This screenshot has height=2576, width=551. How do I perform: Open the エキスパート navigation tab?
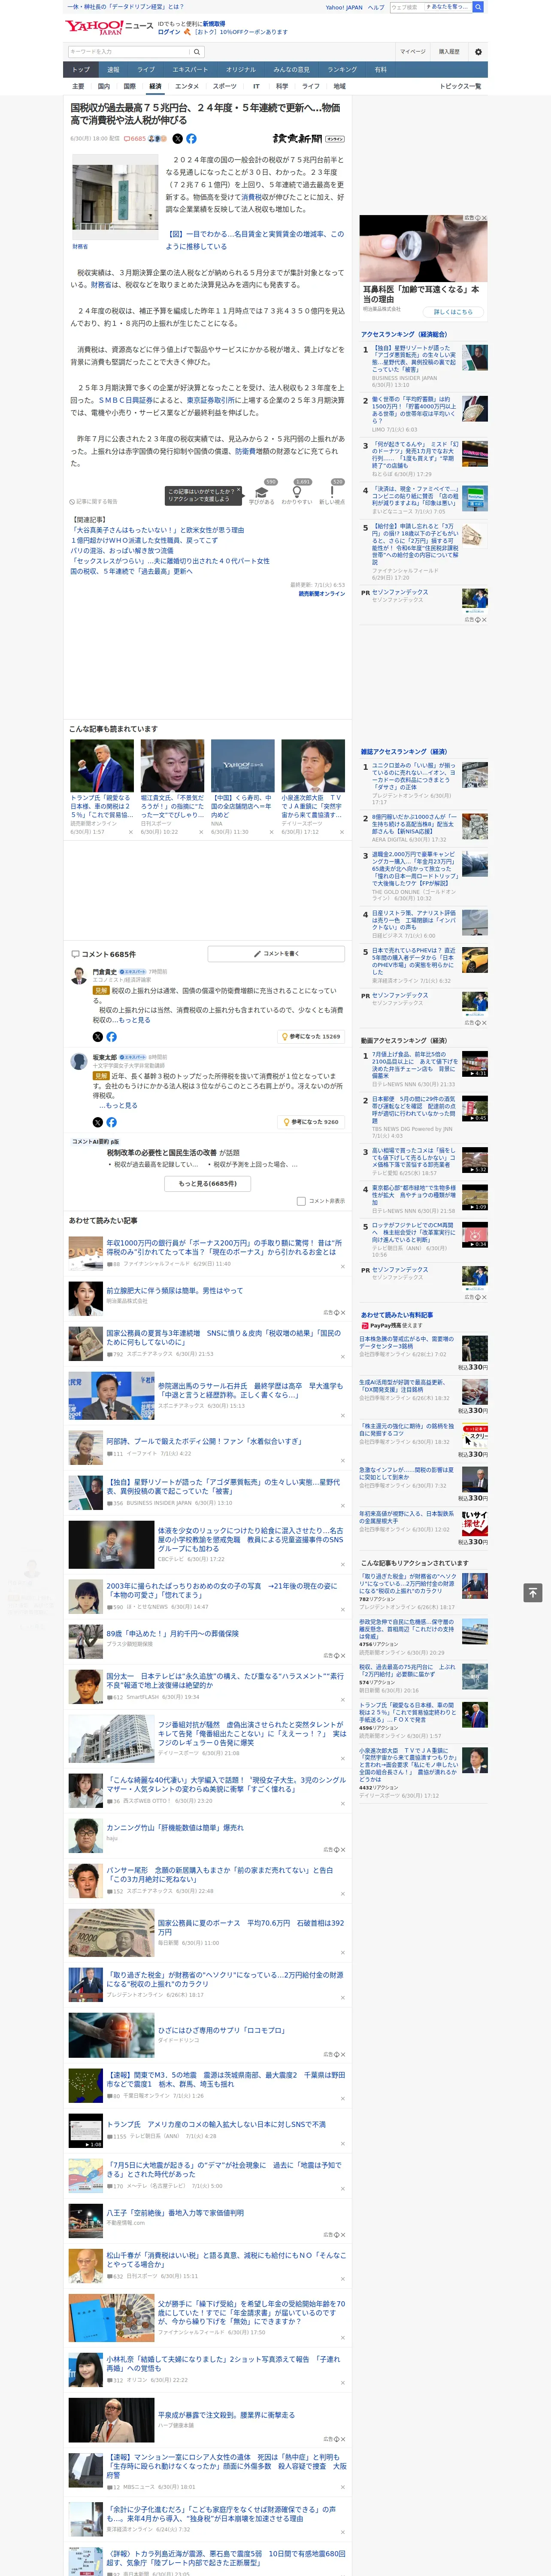(x=190, y=70)
